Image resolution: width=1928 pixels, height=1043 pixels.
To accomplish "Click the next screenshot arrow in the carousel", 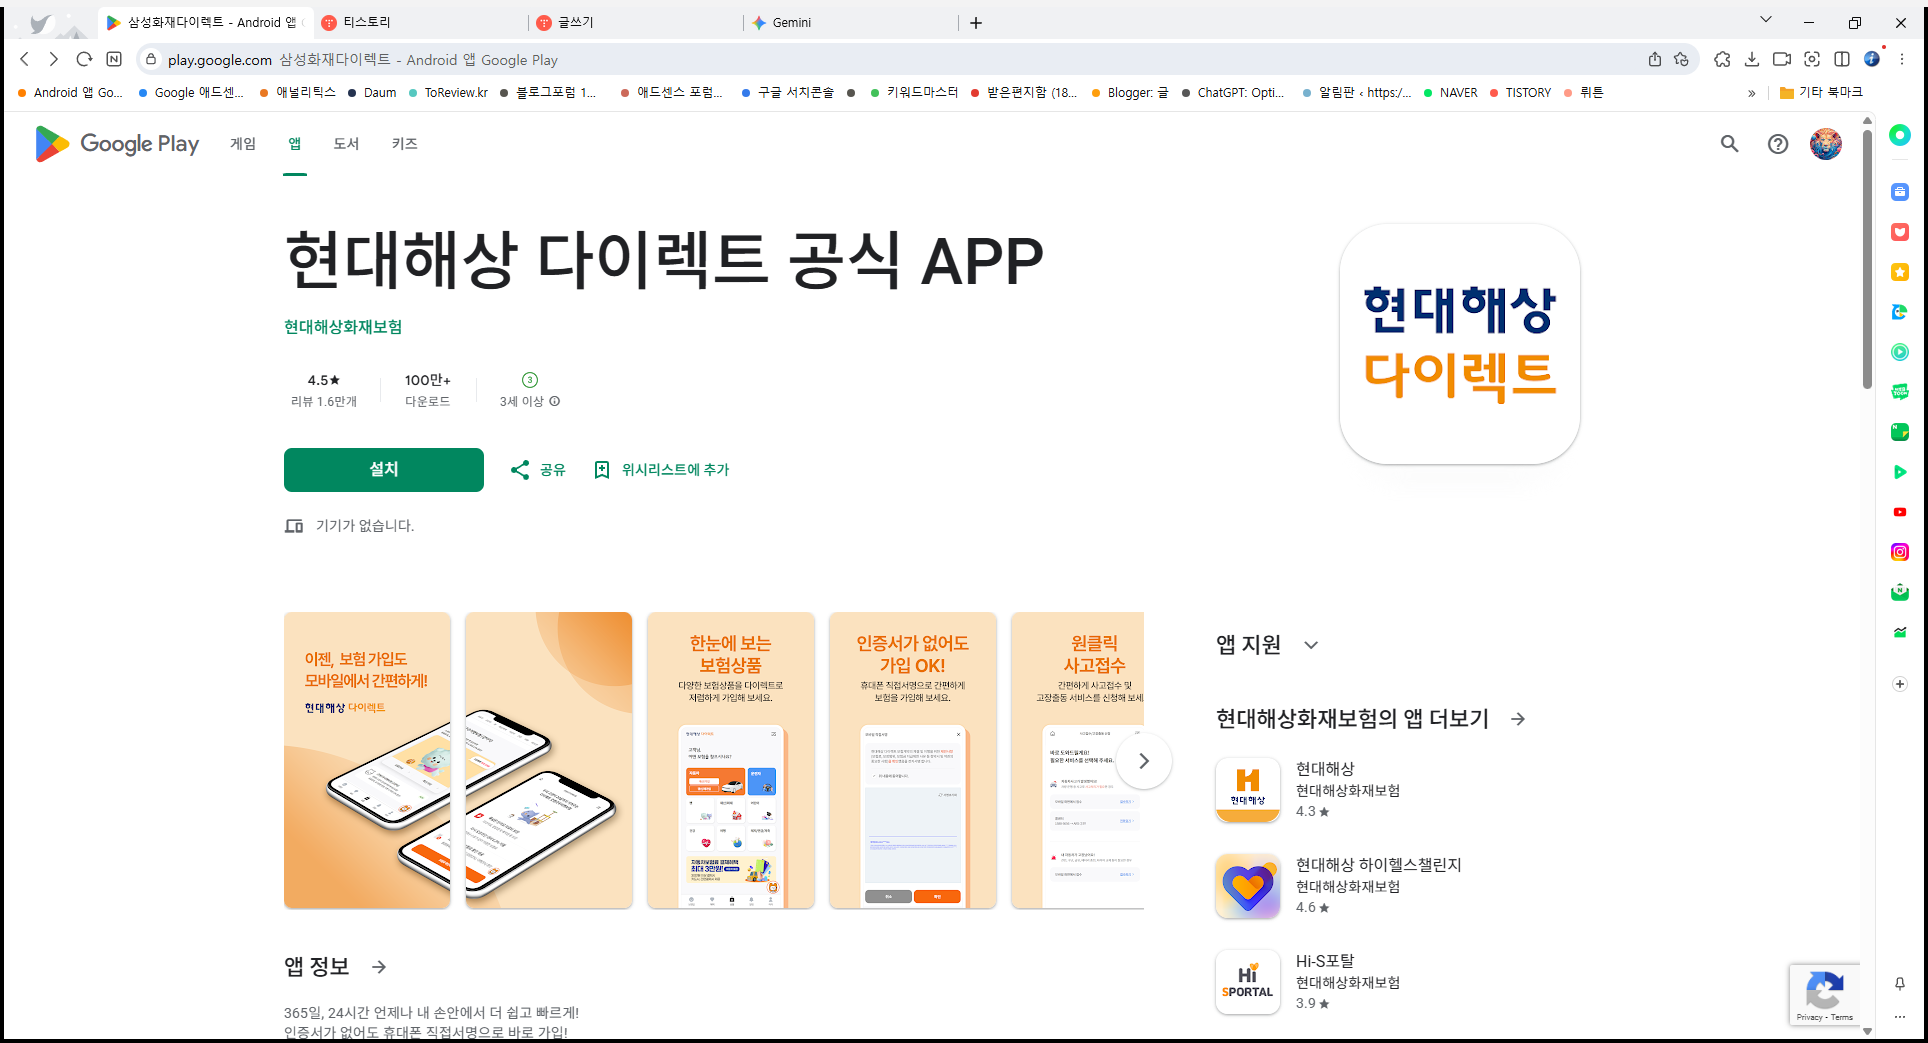I will pyautogui.click(x=1143, y=761).
